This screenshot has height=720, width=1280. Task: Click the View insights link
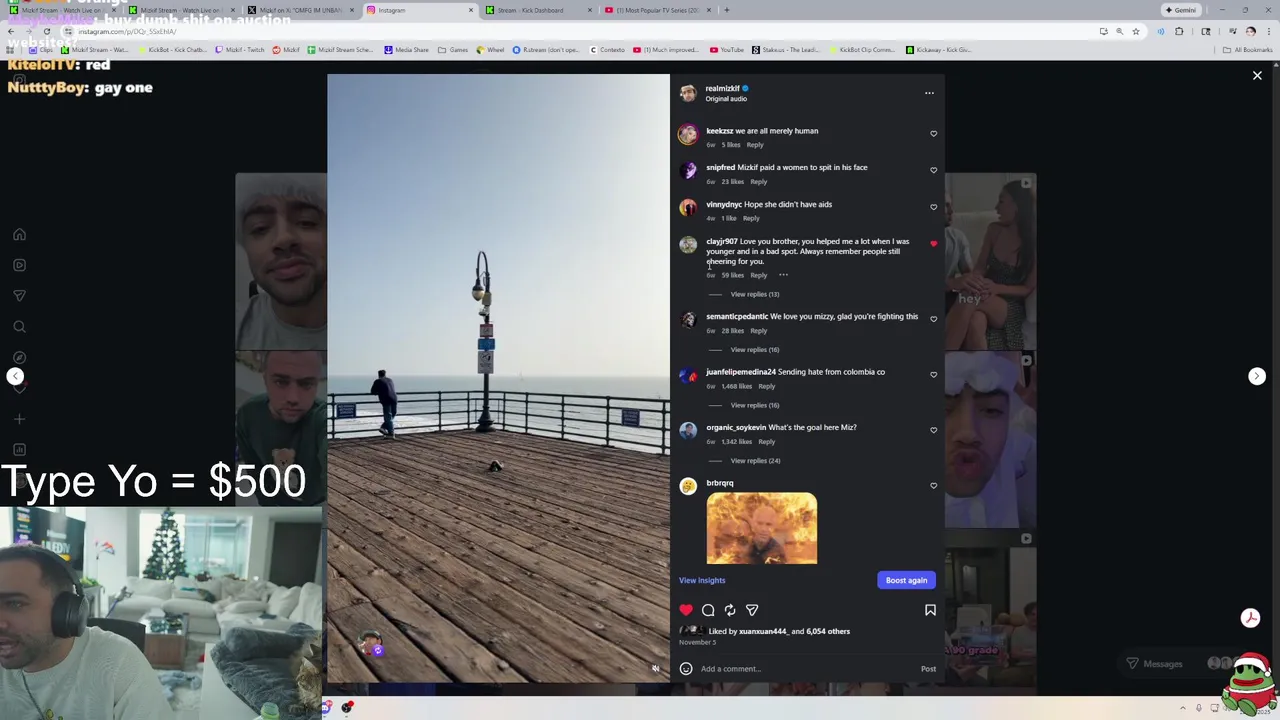point(702,580)
